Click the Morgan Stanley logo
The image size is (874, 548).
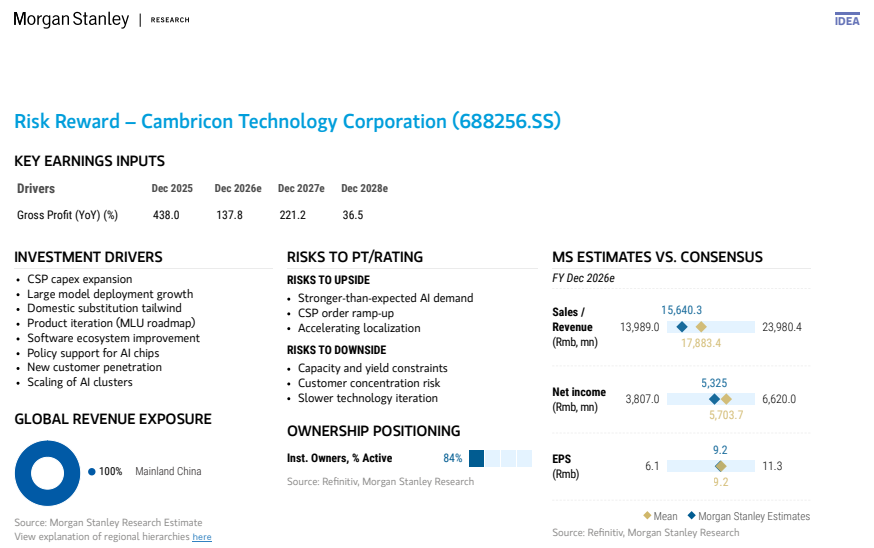(71, 20)
